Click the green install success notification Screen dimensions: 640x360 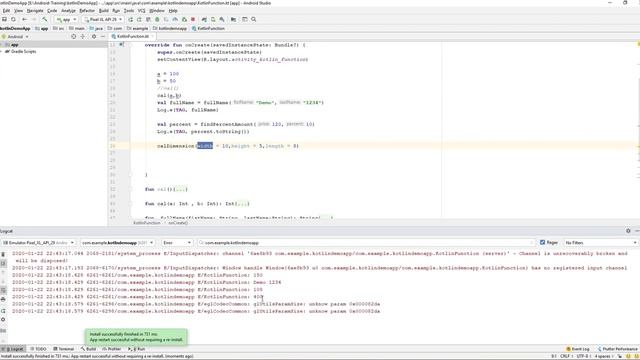coord(136,337)
